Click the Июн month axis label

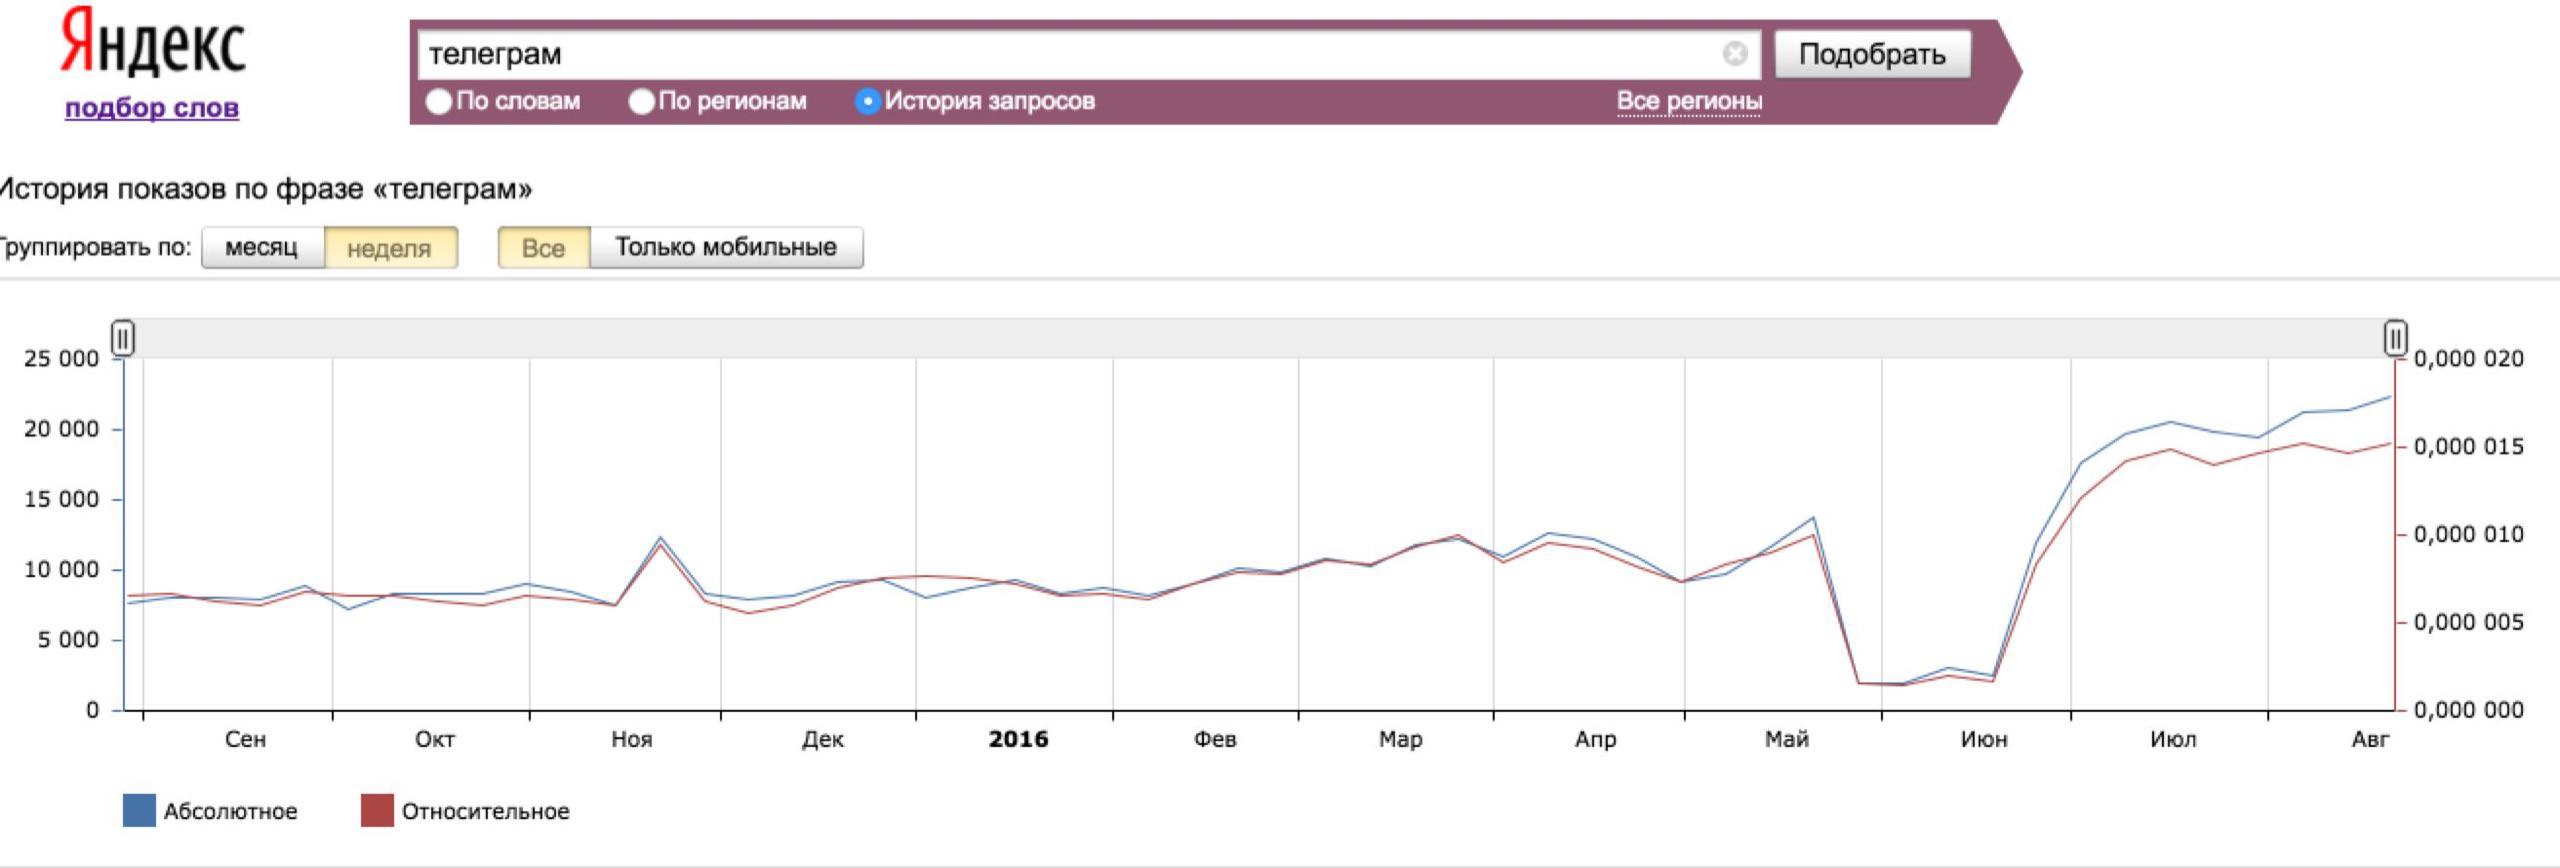[1984, 739]
